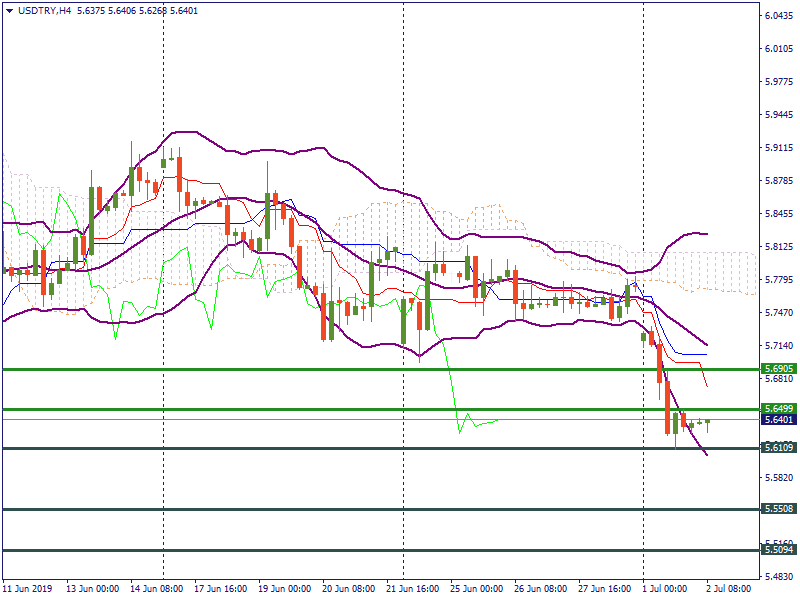This screenshot has width=800, height=600.
Task: Click the USDTRY,H4 chart title text
Action: tap(45, 10)
